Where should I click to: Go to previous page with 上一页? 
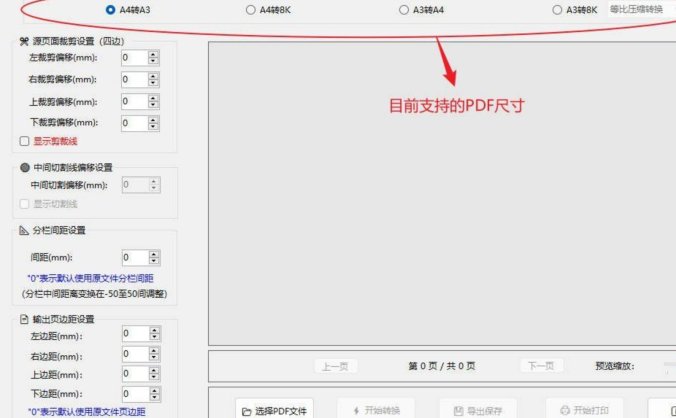pos(335,366)
